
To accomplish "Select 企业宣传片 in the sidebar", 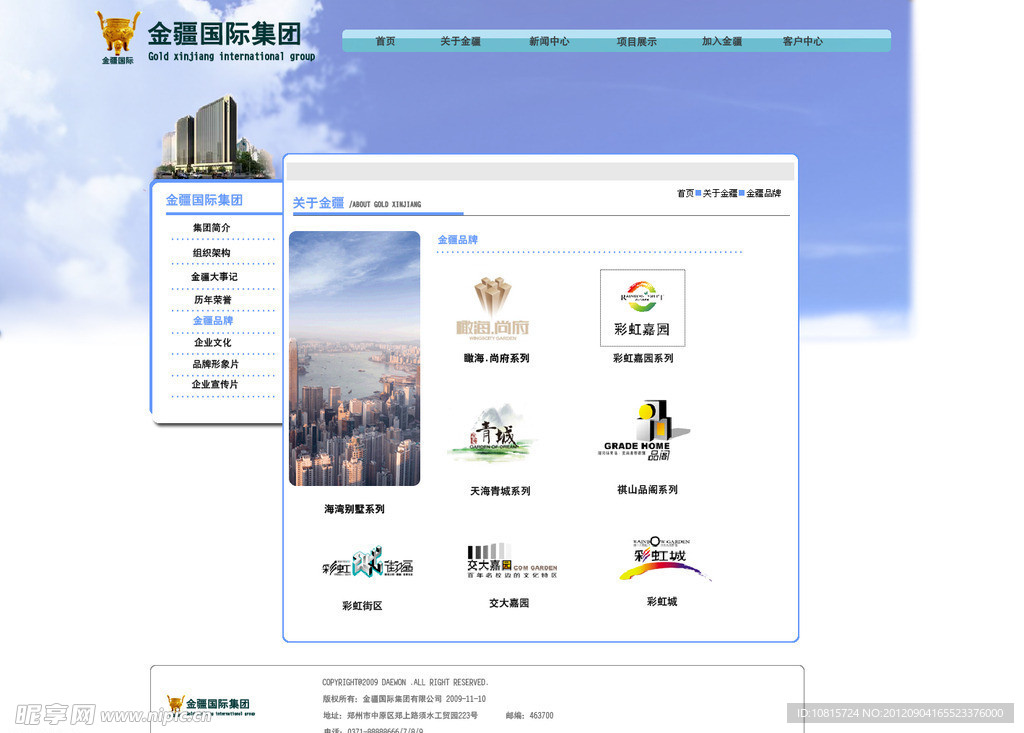I will point(215,384).
